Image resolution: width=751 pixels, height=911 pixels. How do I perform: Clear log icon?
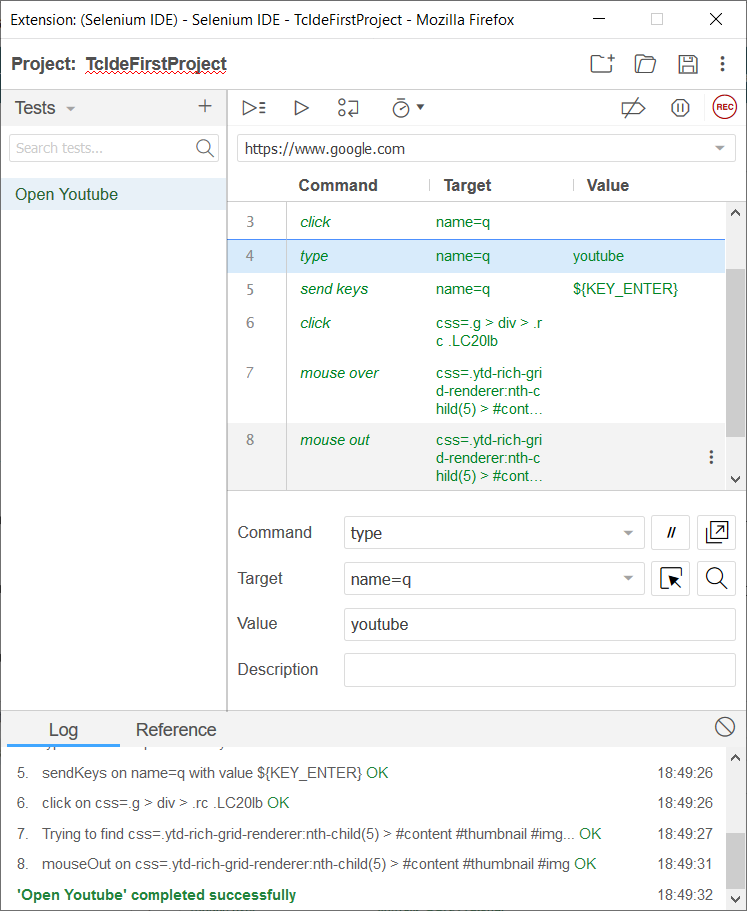click(x=724, y=727)
